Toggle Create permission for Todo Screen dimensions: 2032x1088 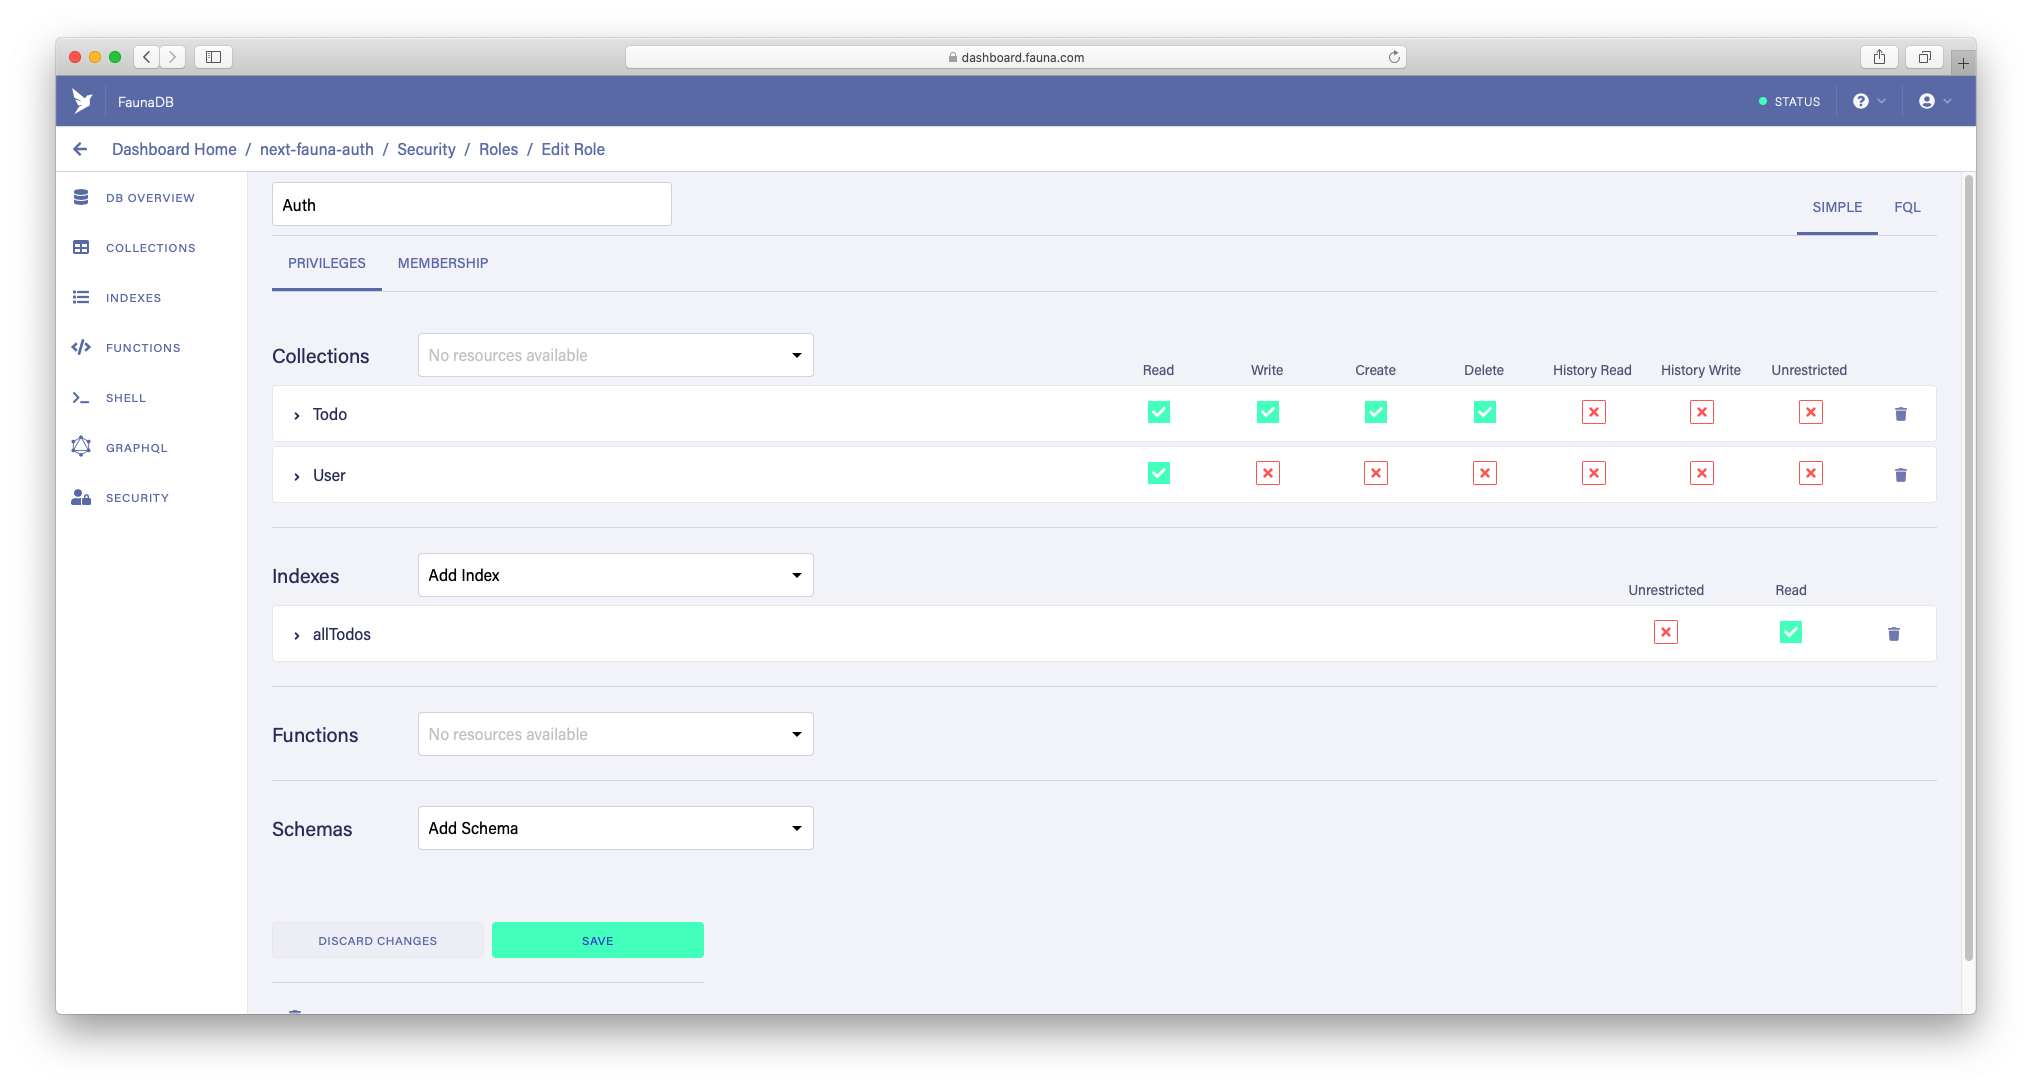[x=1376, y=412]
